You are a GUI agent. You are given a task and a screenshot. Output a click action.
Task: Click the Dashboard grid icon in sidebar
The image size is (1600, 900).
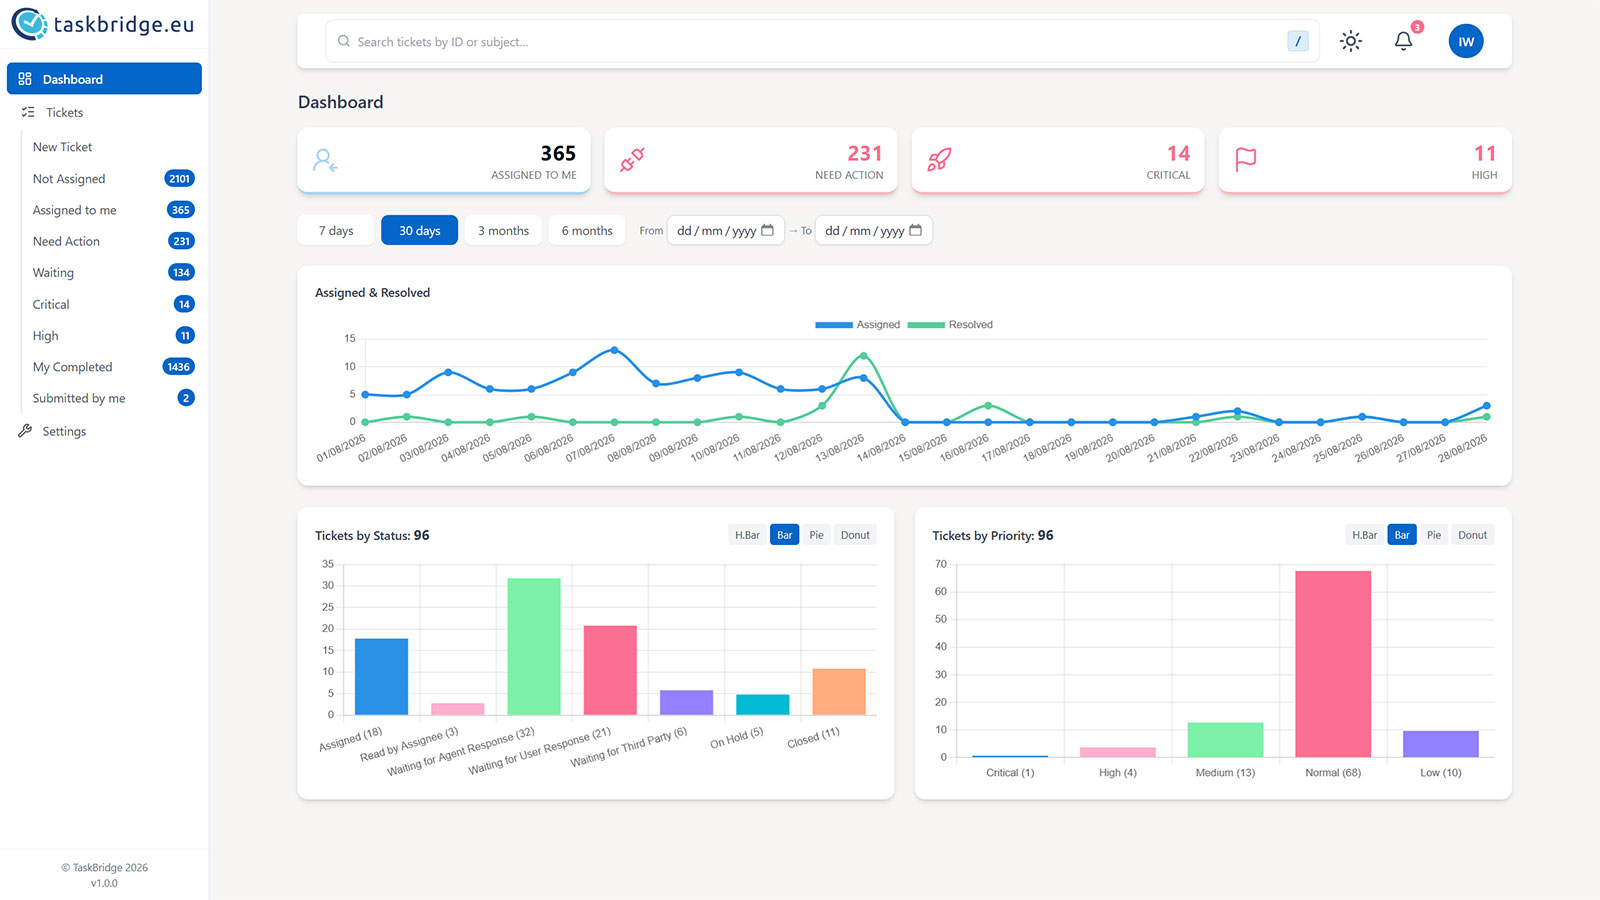coord(25,79)
